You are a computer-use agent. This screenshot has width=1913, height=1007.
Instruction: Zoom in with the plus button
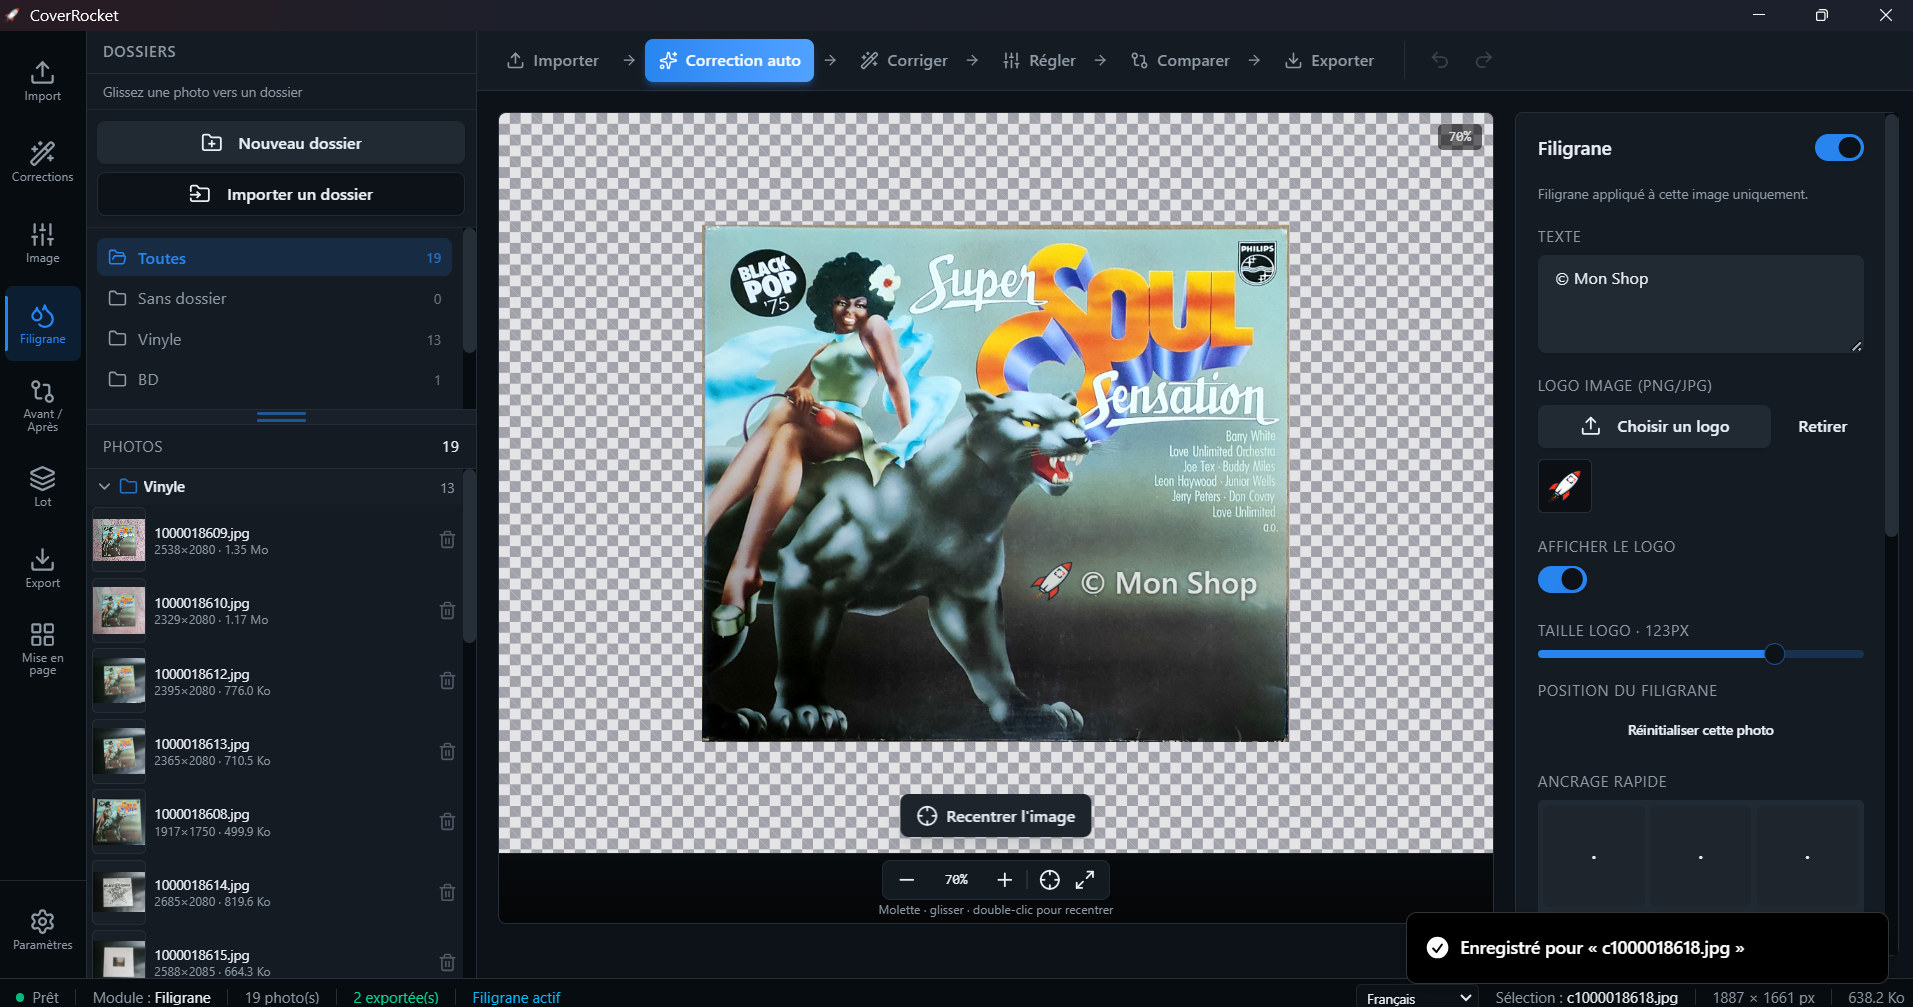point(1005,880)
